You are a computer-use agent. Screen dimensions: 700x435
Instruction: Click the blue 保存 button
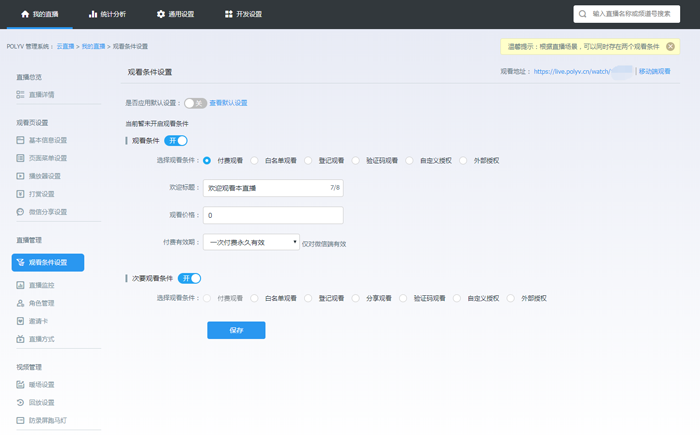point(236,330)
